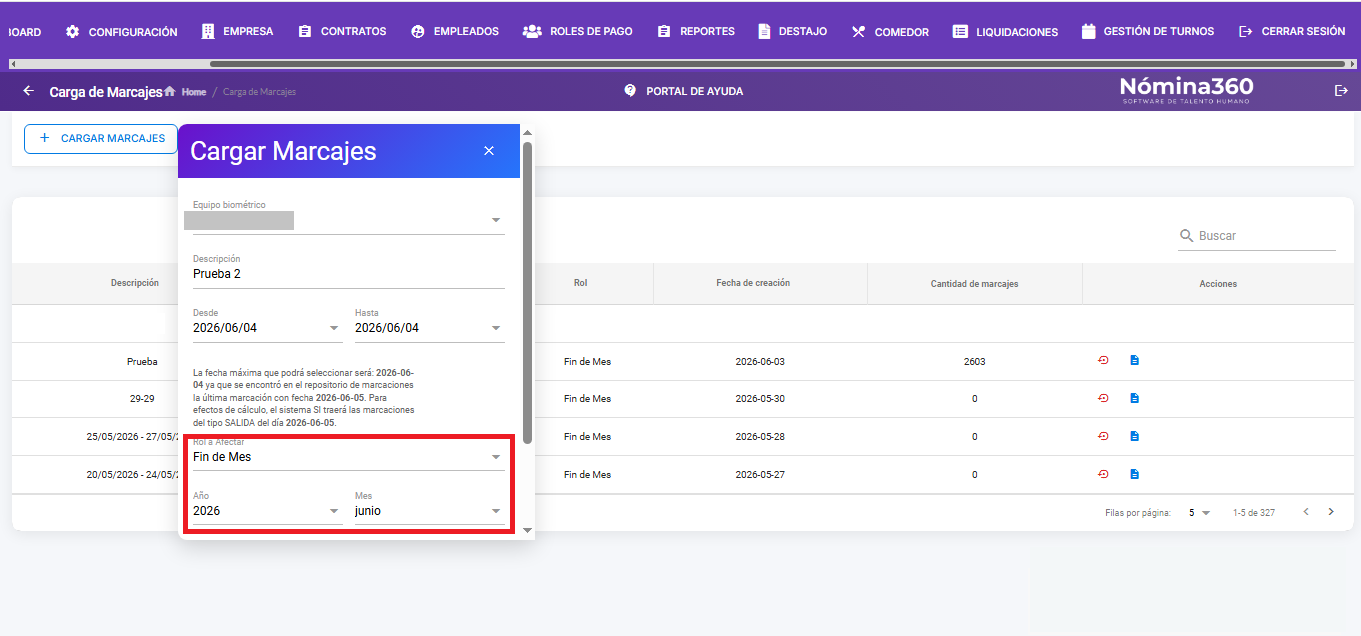The height and width of the screenshot is (636, 1361).
Task: Click the Cargar Marcajes button
Action: 101,138
